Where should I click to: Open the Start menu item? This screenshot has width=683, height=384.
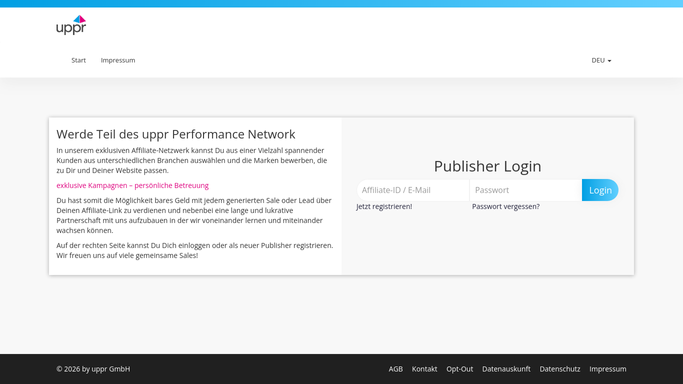tap(78, 60)
